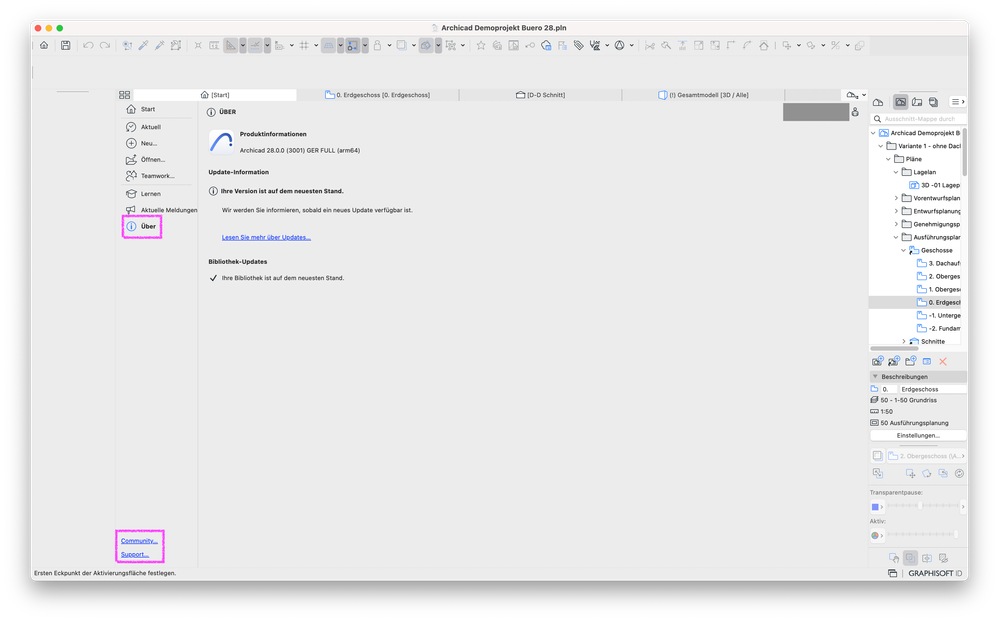Open the Community... link
Viewport: 999px width, 621px height.
[140, 541]
